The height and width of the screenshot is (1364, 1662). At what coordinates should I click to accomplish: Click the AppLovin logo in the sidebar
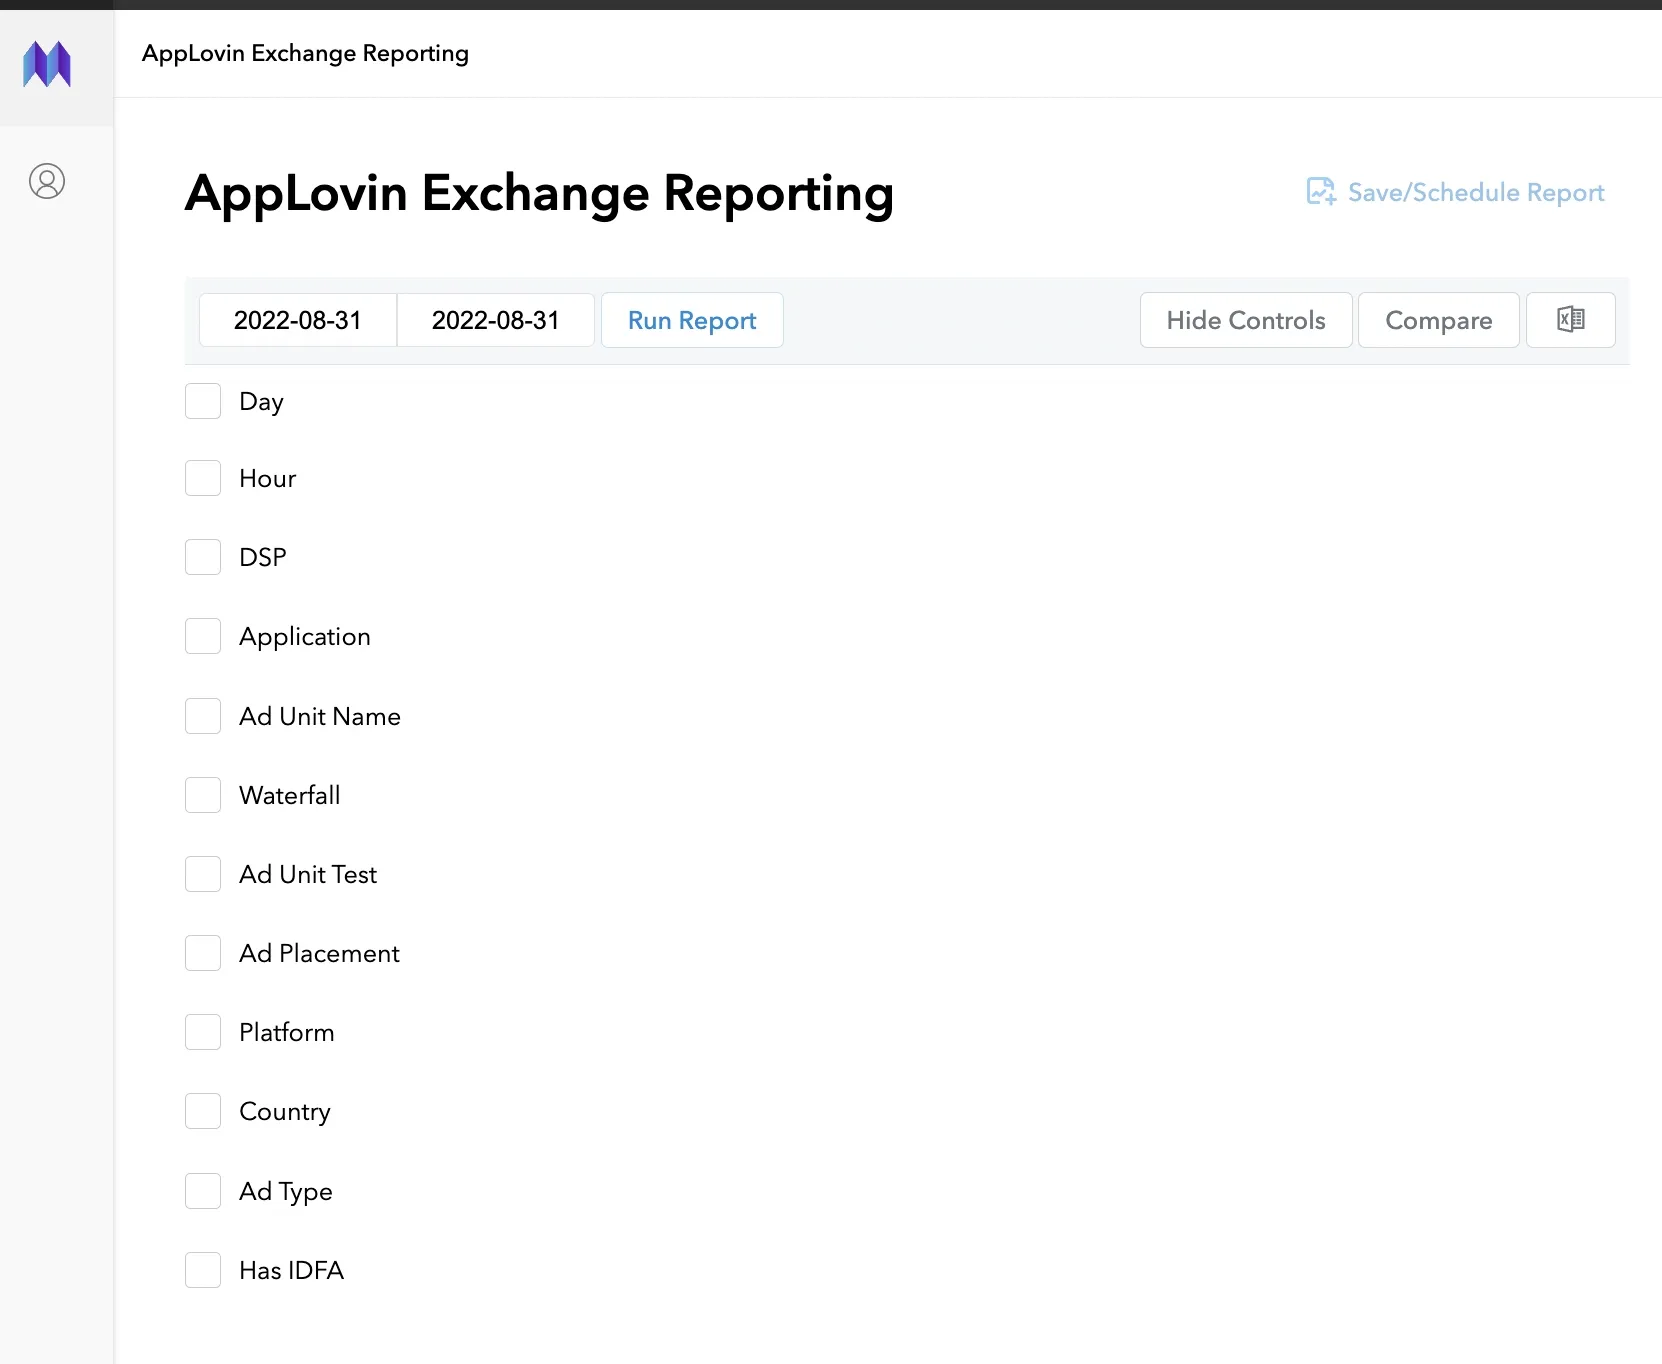click(47, 63)
